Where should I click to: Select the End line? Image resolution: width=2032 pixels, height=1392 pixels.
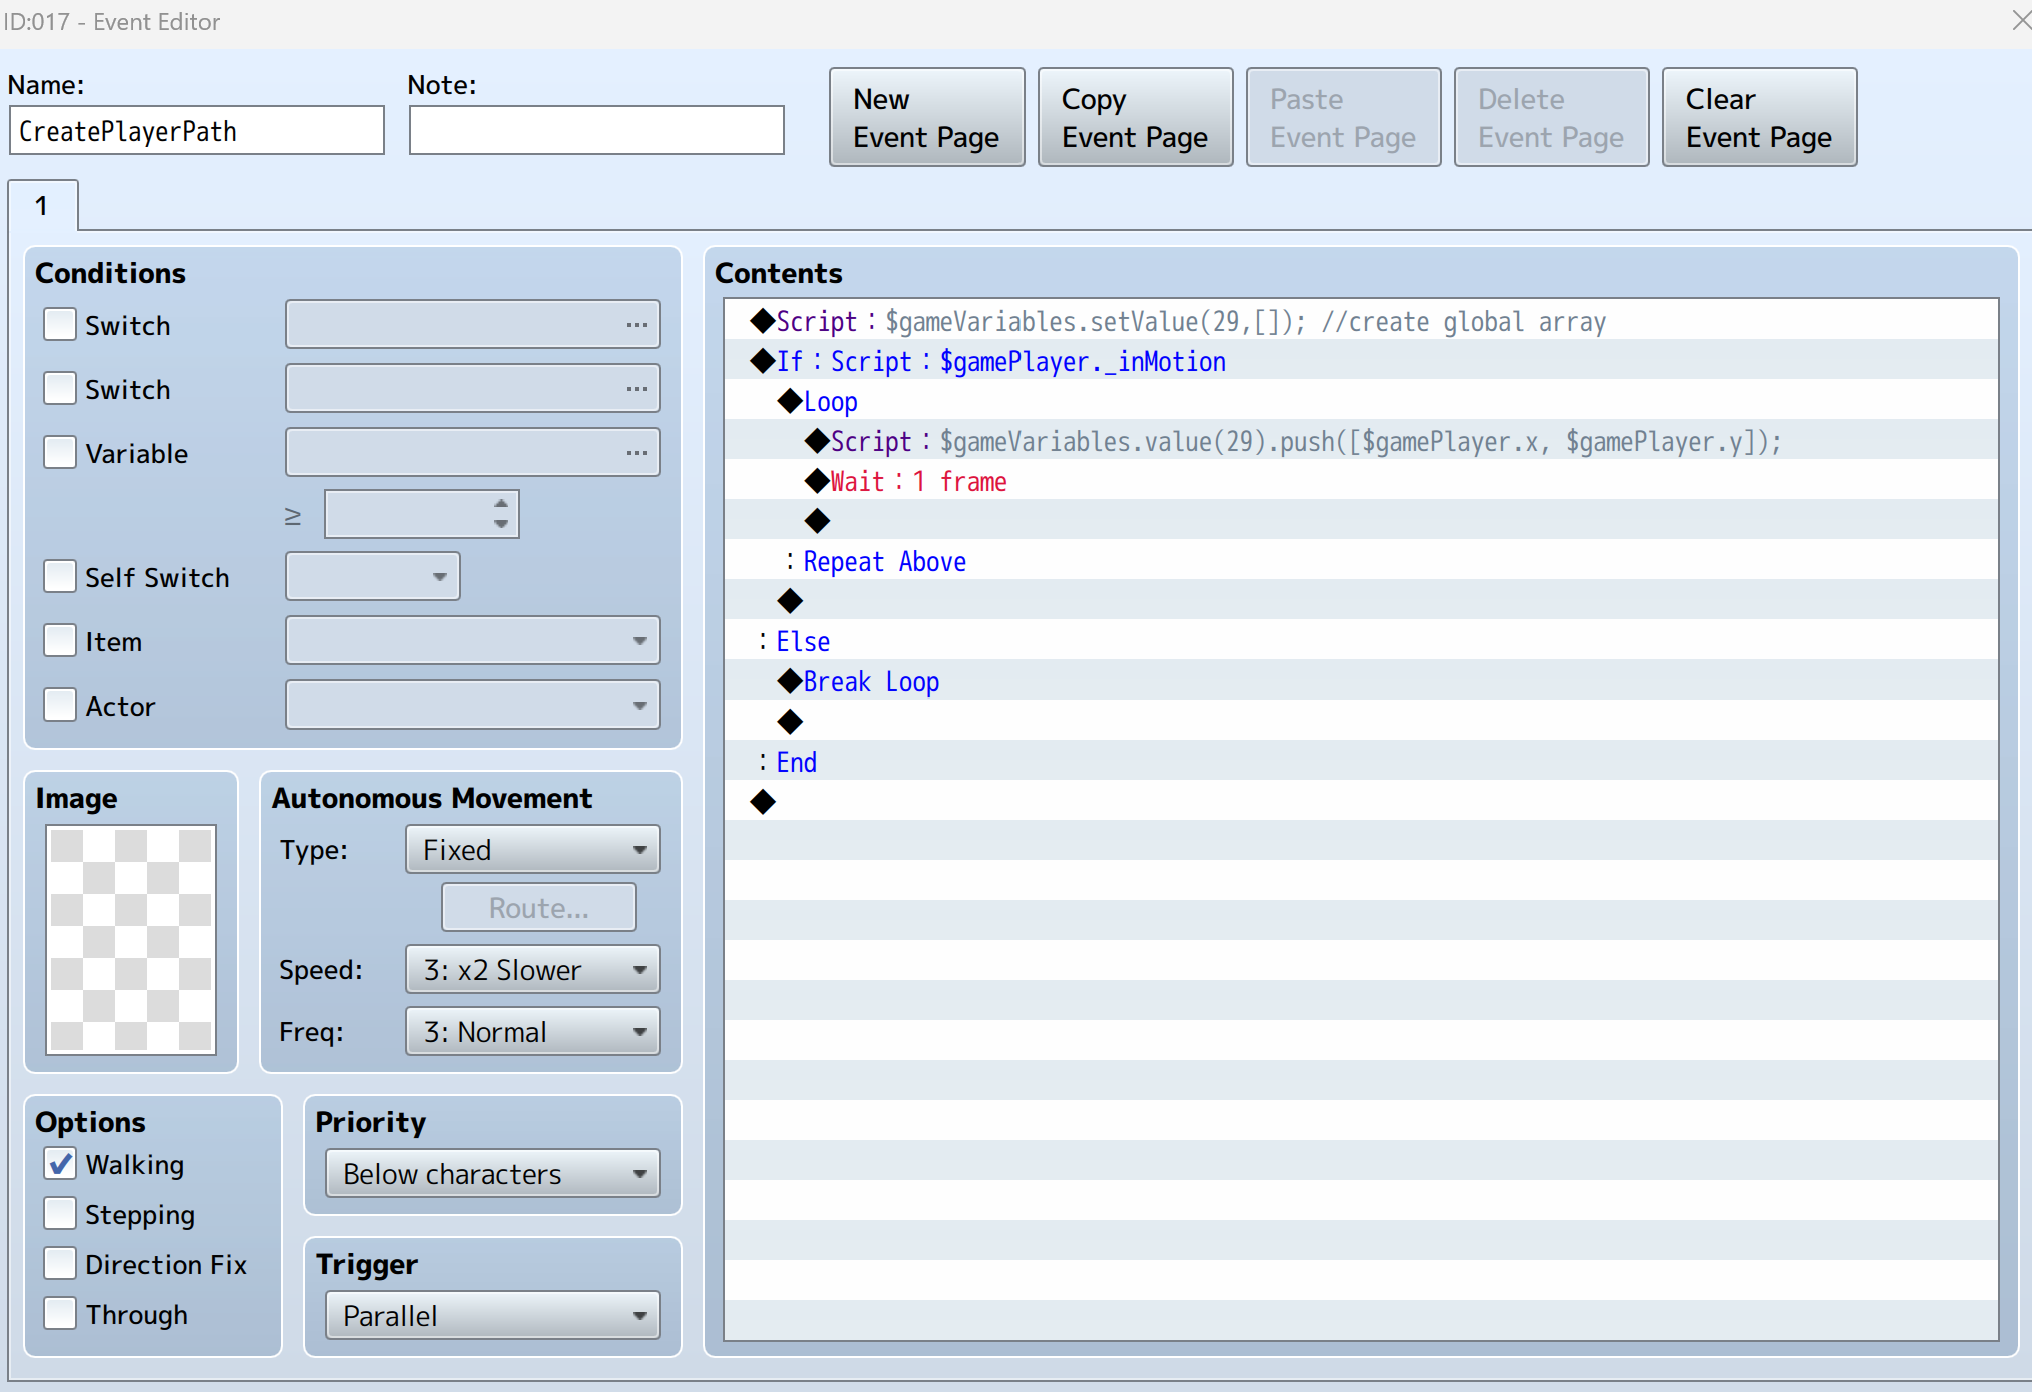click(1361, 762)
